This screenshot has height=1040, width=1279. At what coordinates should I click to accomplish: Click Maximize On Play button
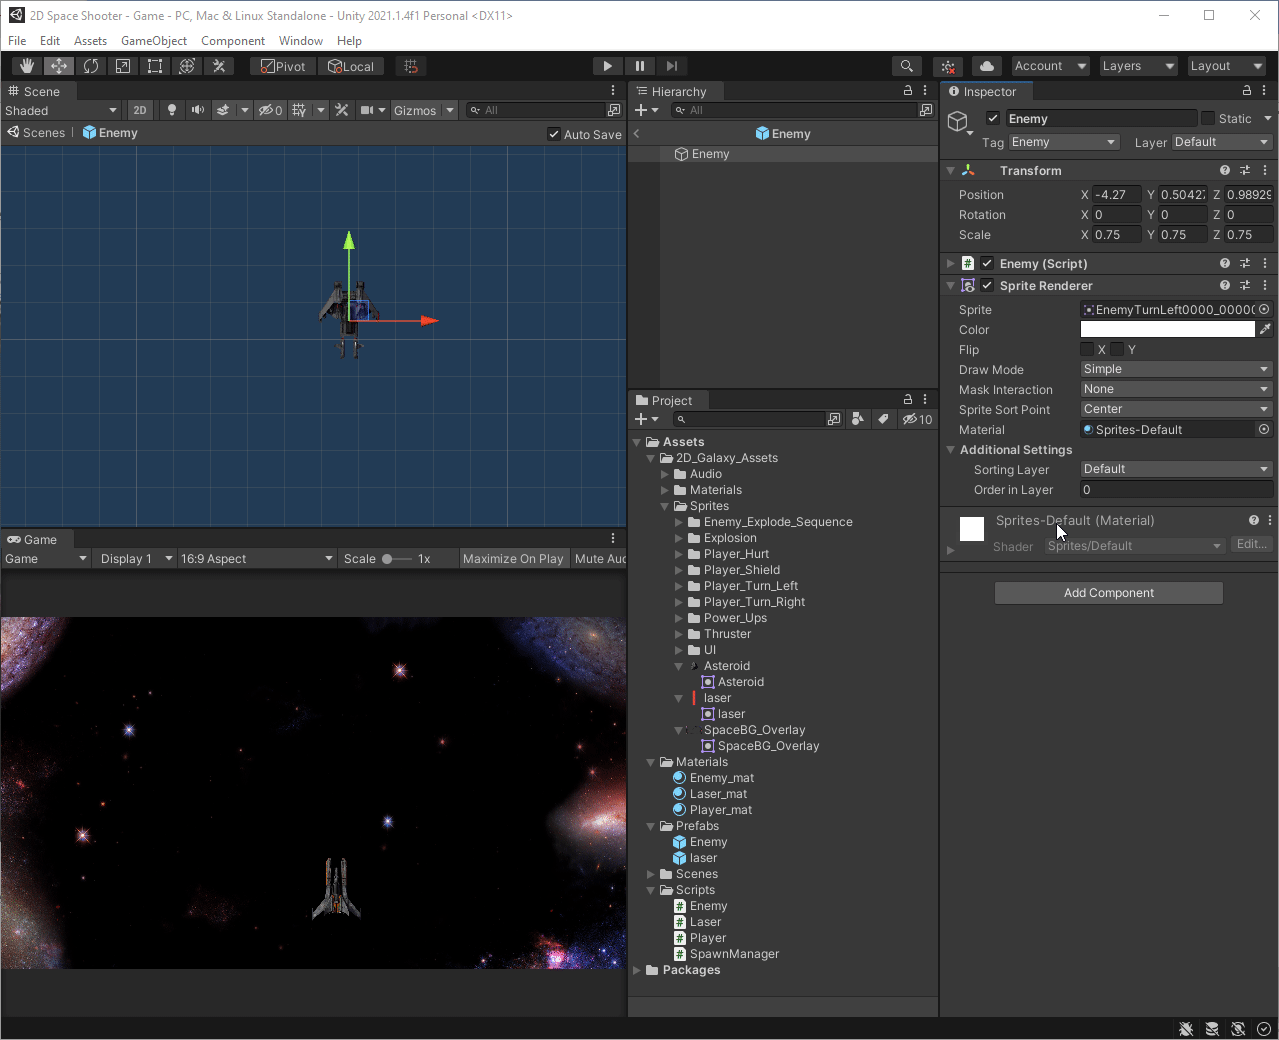[x=513, y=559]
